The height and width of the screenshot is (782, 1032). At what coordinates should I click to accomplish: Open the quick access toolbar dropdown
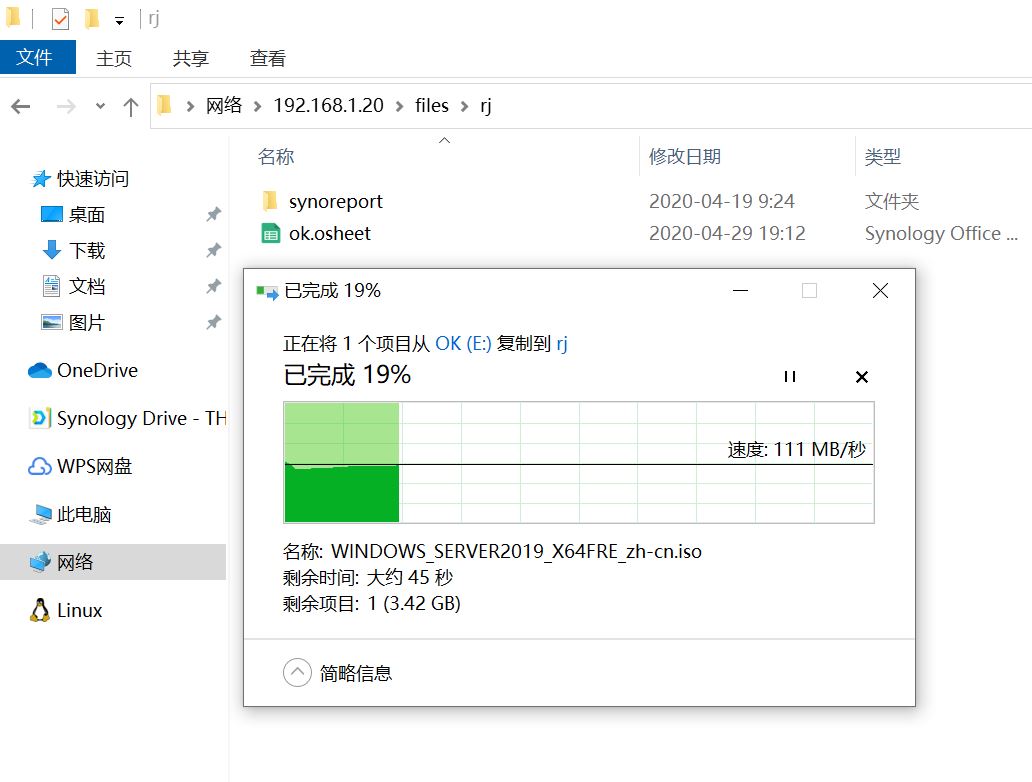pyautogui.click(x=119, y=20)
